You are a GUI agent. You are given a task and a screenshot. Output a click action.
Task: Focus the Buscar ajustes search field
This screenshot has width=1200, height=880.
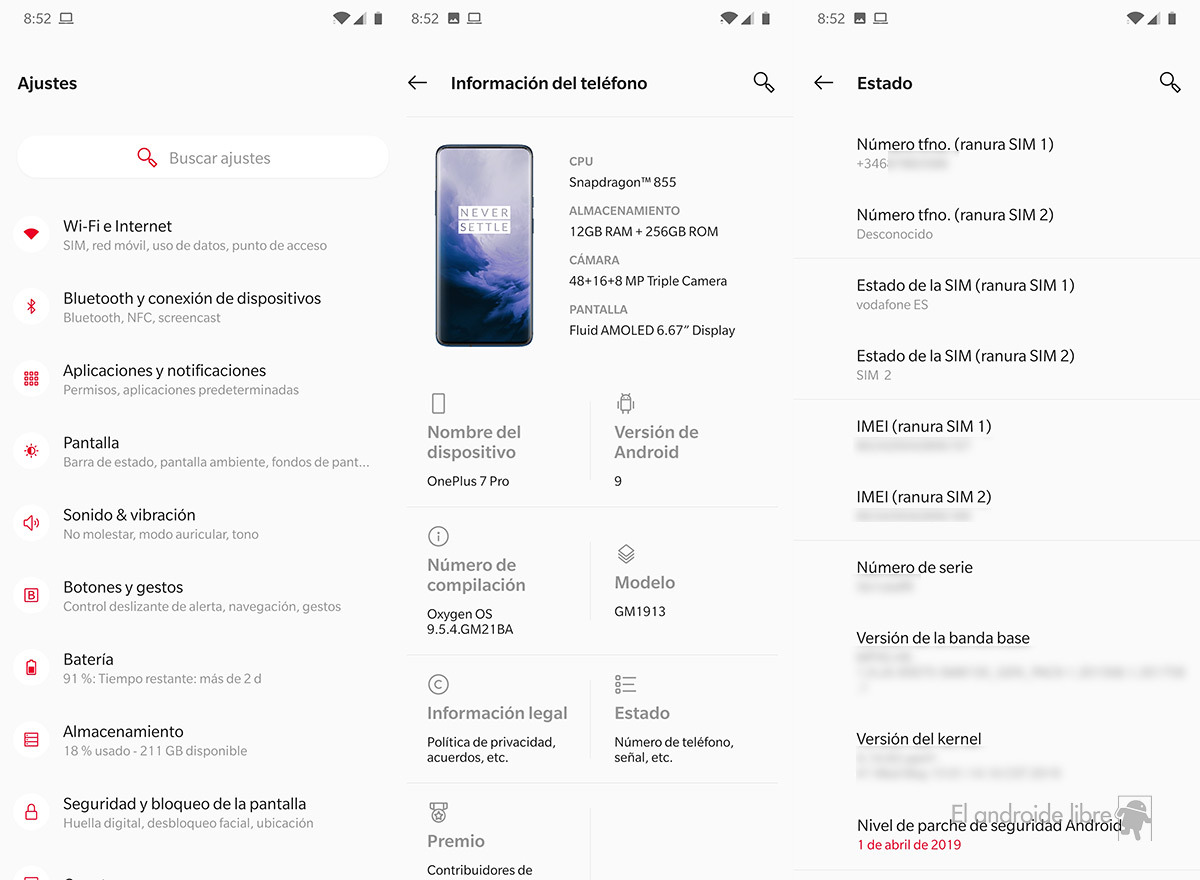203,157
